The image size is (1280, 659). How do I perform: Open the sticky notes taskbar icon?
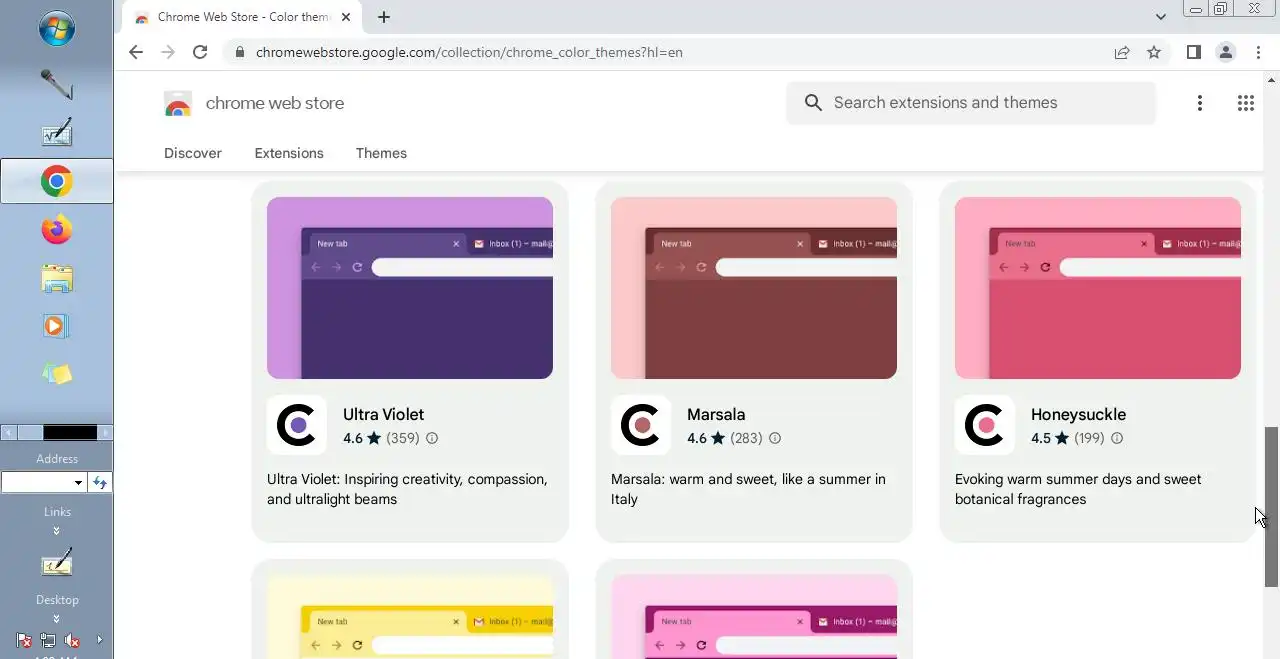[57, 373]
